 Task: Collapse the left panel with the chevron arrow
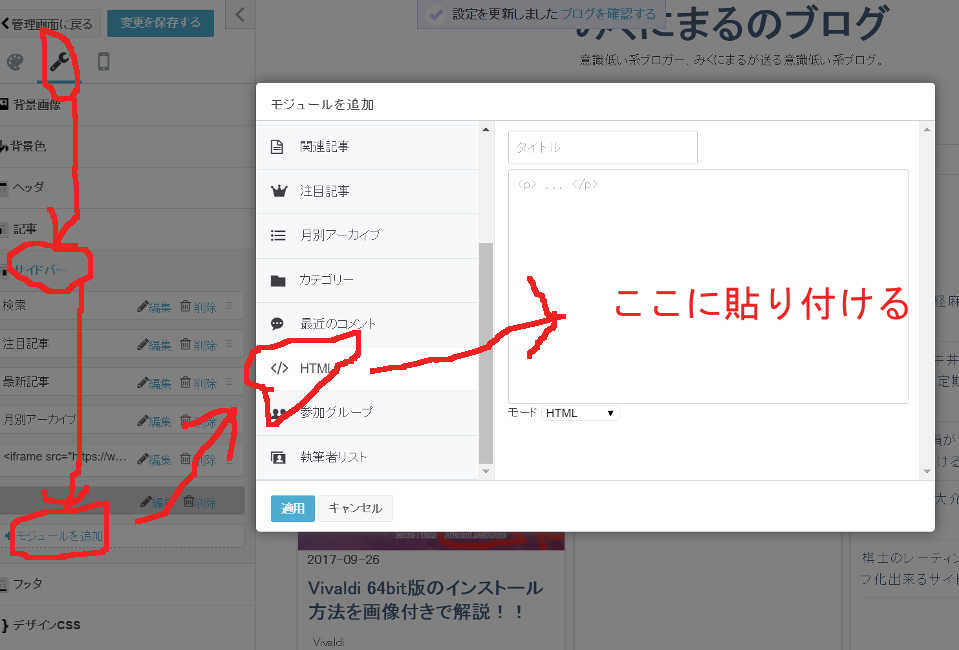pos(240,15)
